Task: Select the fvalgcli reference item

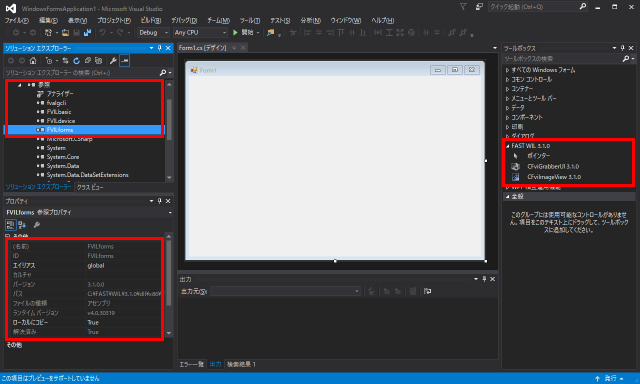Action: coord(56,103)
